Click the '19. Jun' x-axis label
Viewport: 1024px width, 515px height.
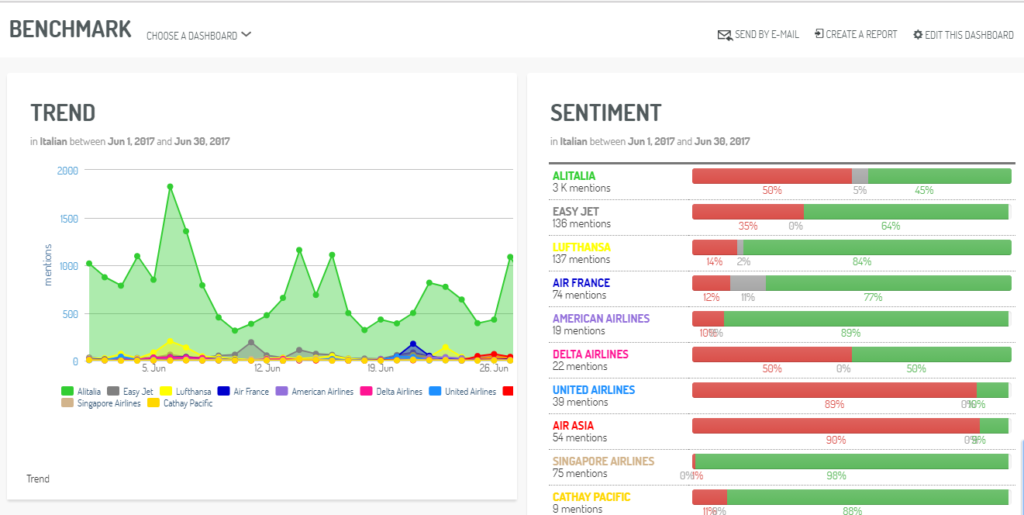[380, 369]
